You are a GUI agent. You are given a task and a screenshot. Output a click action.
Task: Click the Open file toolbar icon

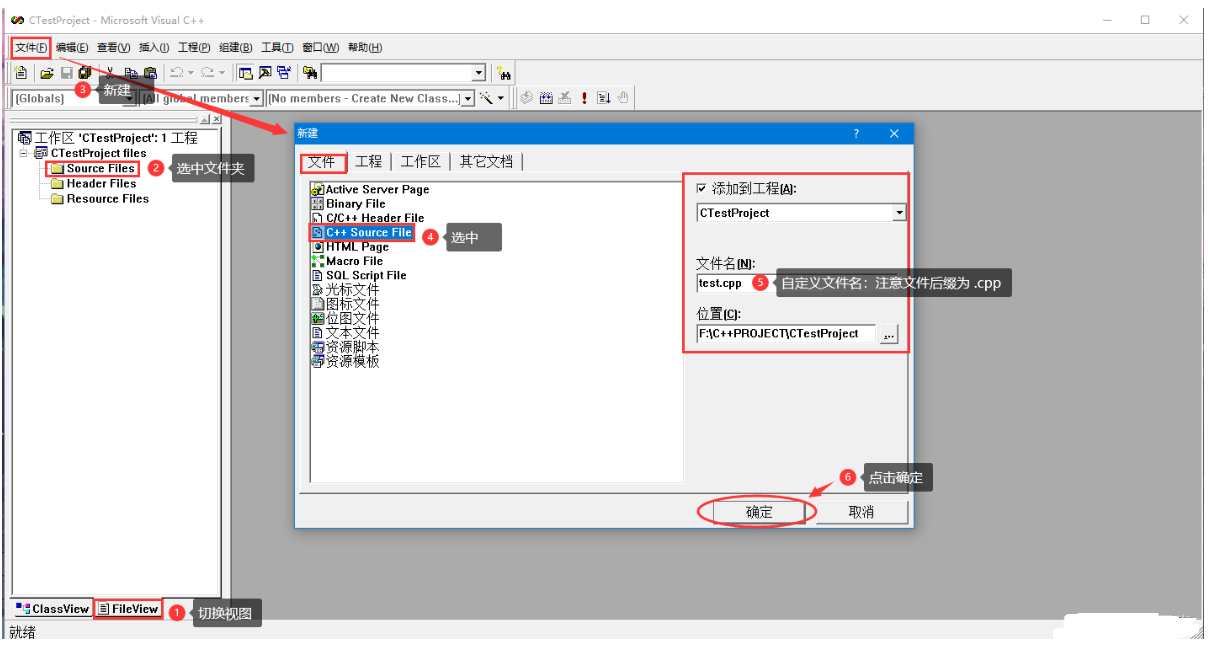(47, 72)
